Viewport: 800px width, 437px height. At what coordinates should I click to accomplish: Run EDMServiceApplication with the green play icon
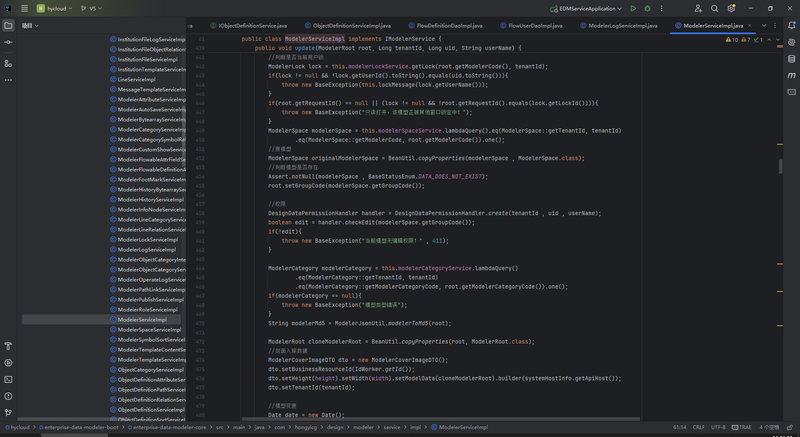(634, 8)
